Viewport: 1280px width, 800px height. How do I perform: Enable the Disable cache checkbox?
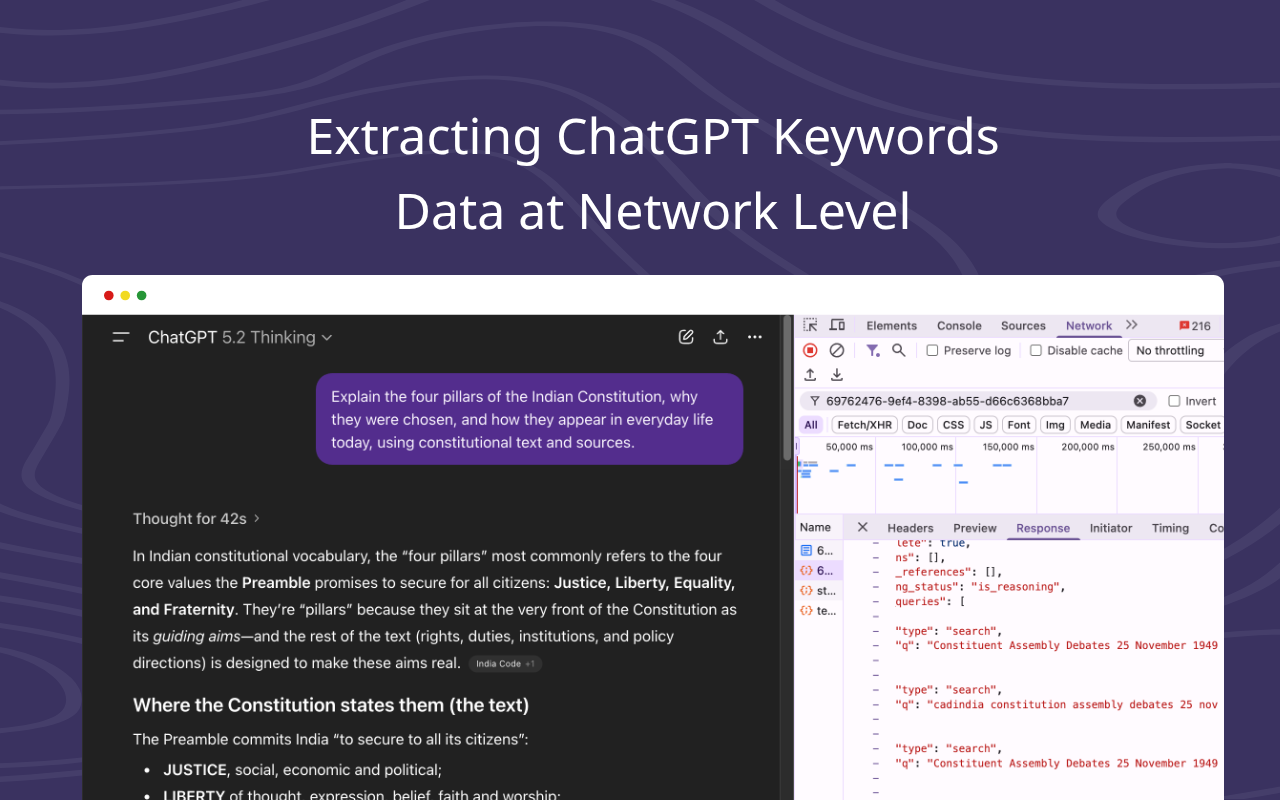[x=1036, y=351]
